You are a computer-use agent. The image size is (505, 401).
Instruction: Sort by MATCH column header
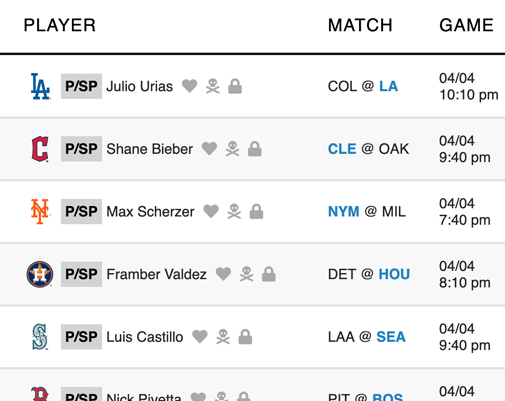(x=360, y=25)
